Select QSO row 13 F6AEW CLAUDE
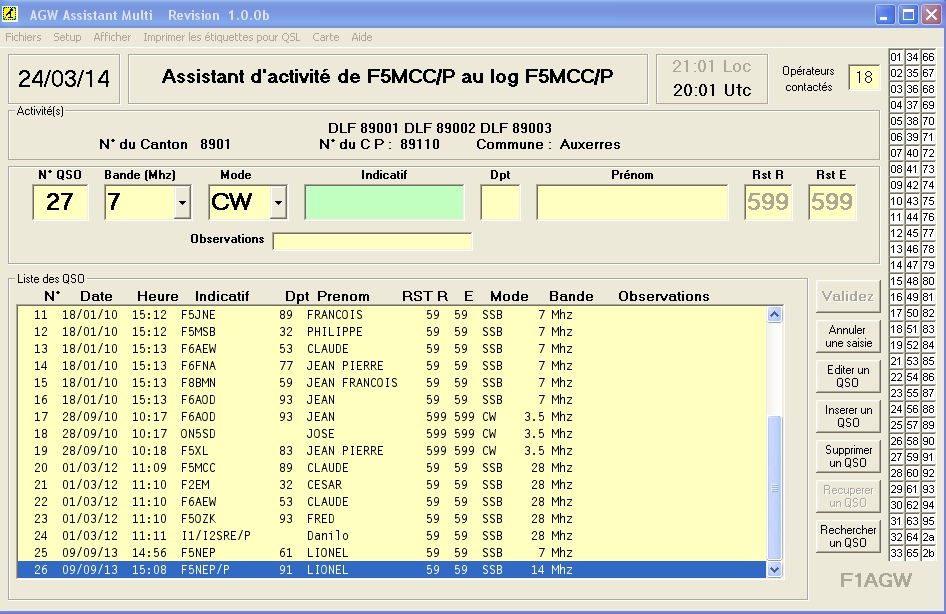Image resolution: width=946 pixels, height=614 pixels. 392,349
